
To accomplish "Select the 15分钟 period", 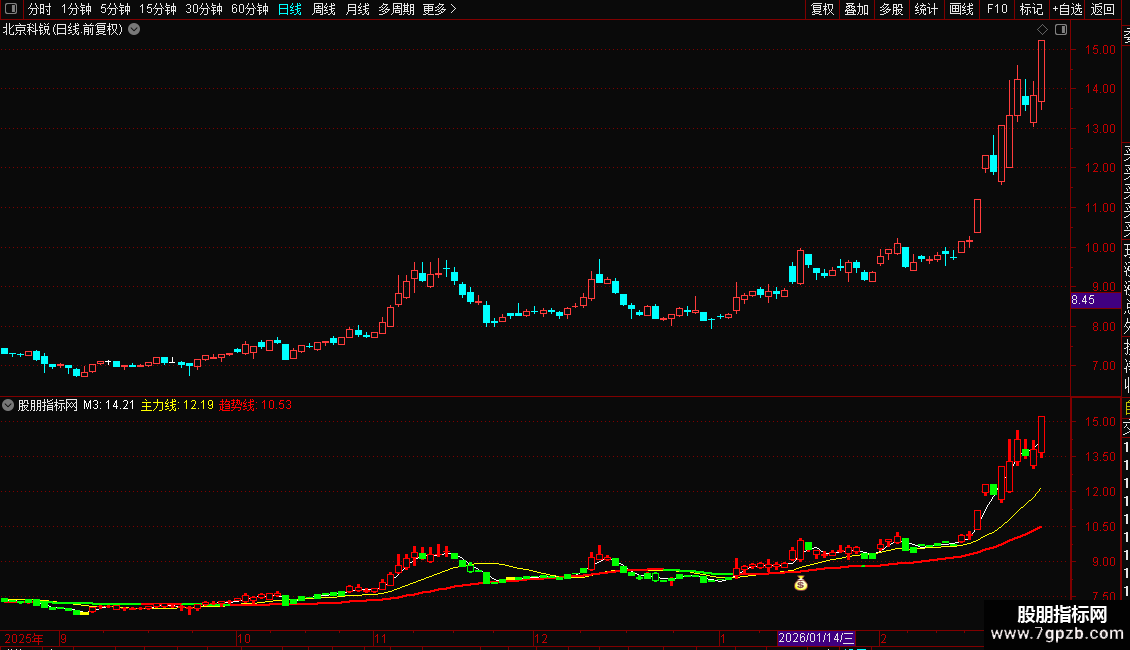I will 158,9.
